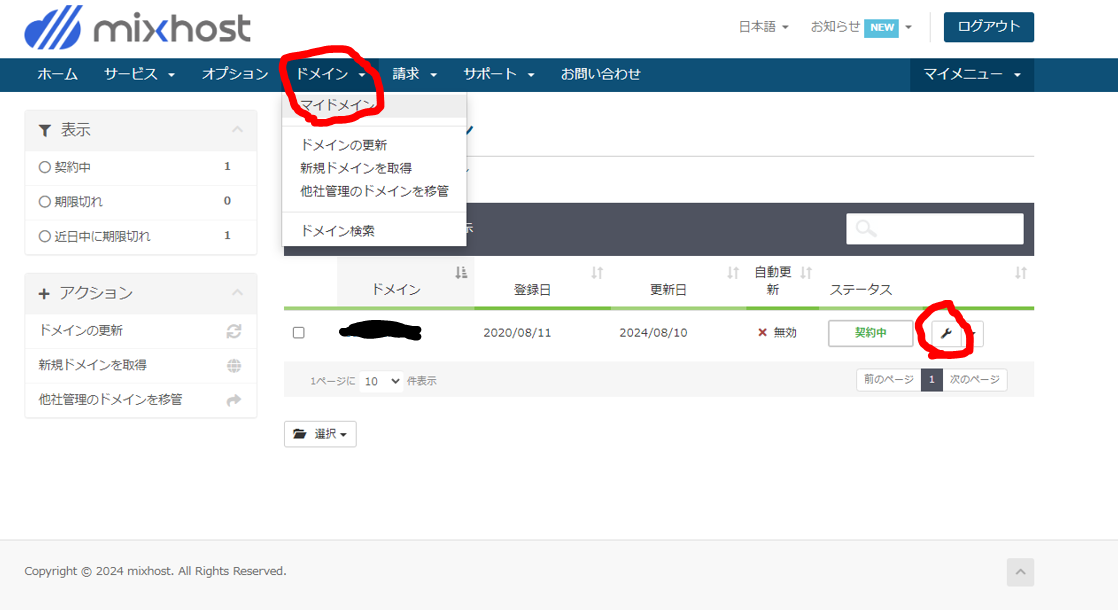
Task: Click the 前のページ pagination button
Action: click(888, 380)
